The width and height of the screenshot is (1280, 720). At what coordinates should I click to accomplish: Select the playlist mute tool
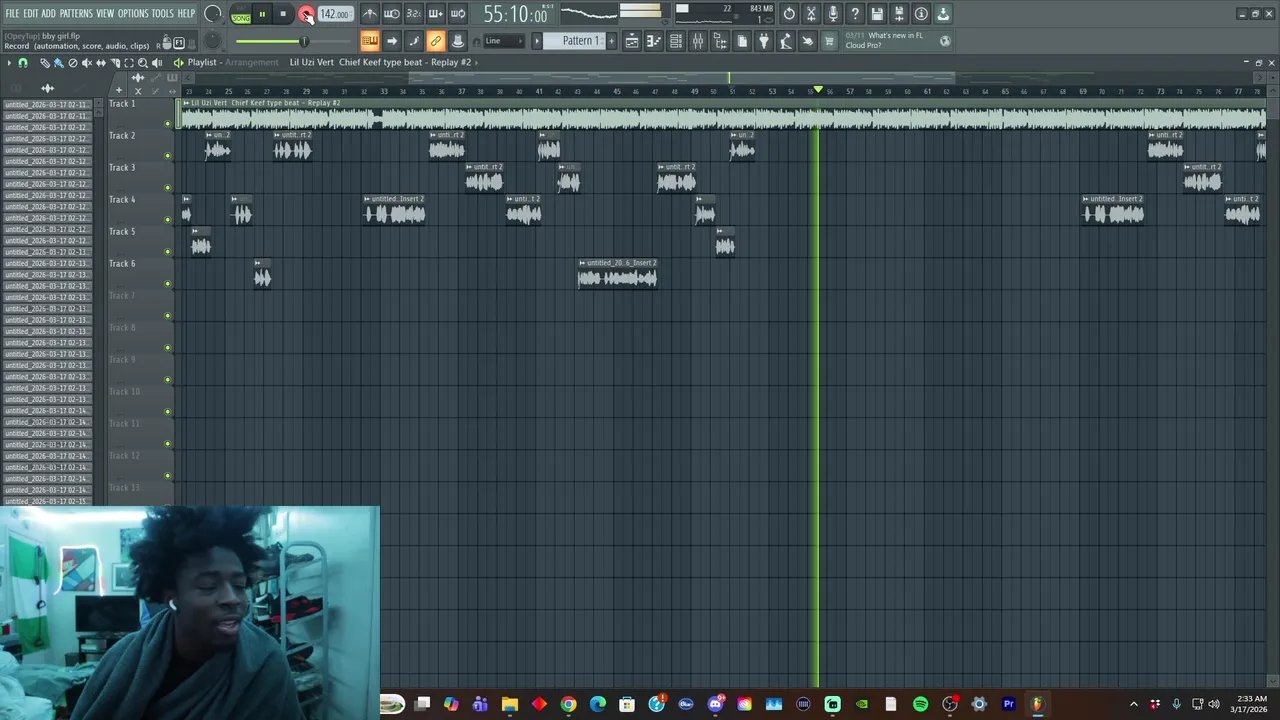click(86, 63)
